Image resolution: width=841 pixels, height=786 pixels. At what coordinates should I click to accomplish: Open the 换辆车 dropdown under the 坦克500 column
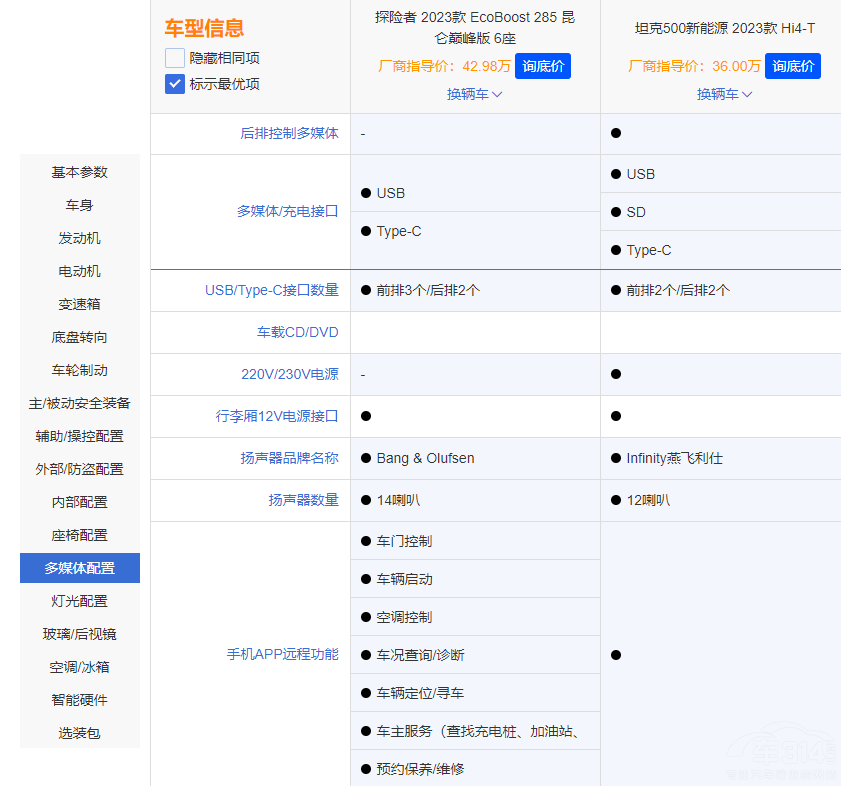724,94
